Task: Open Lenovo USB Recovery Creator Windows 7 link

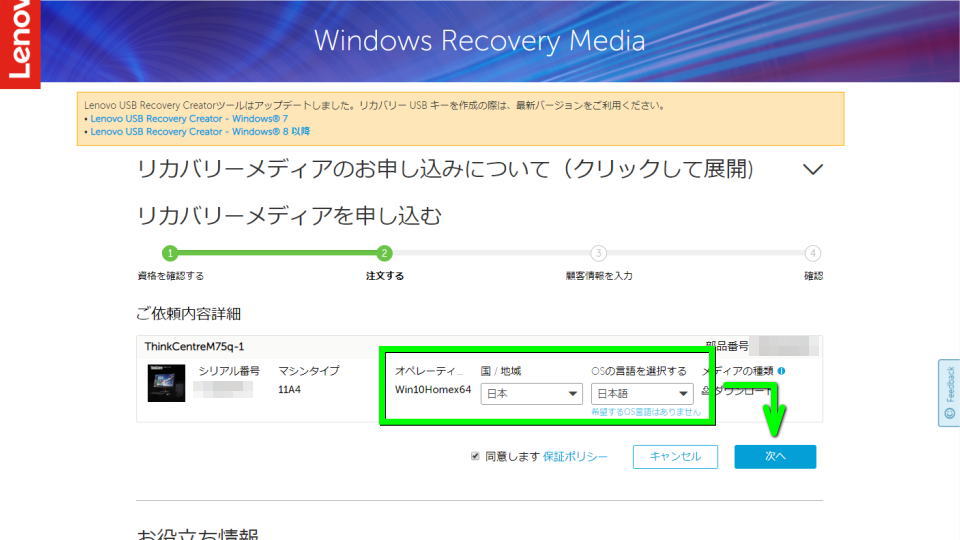Action: pos(189,119)
